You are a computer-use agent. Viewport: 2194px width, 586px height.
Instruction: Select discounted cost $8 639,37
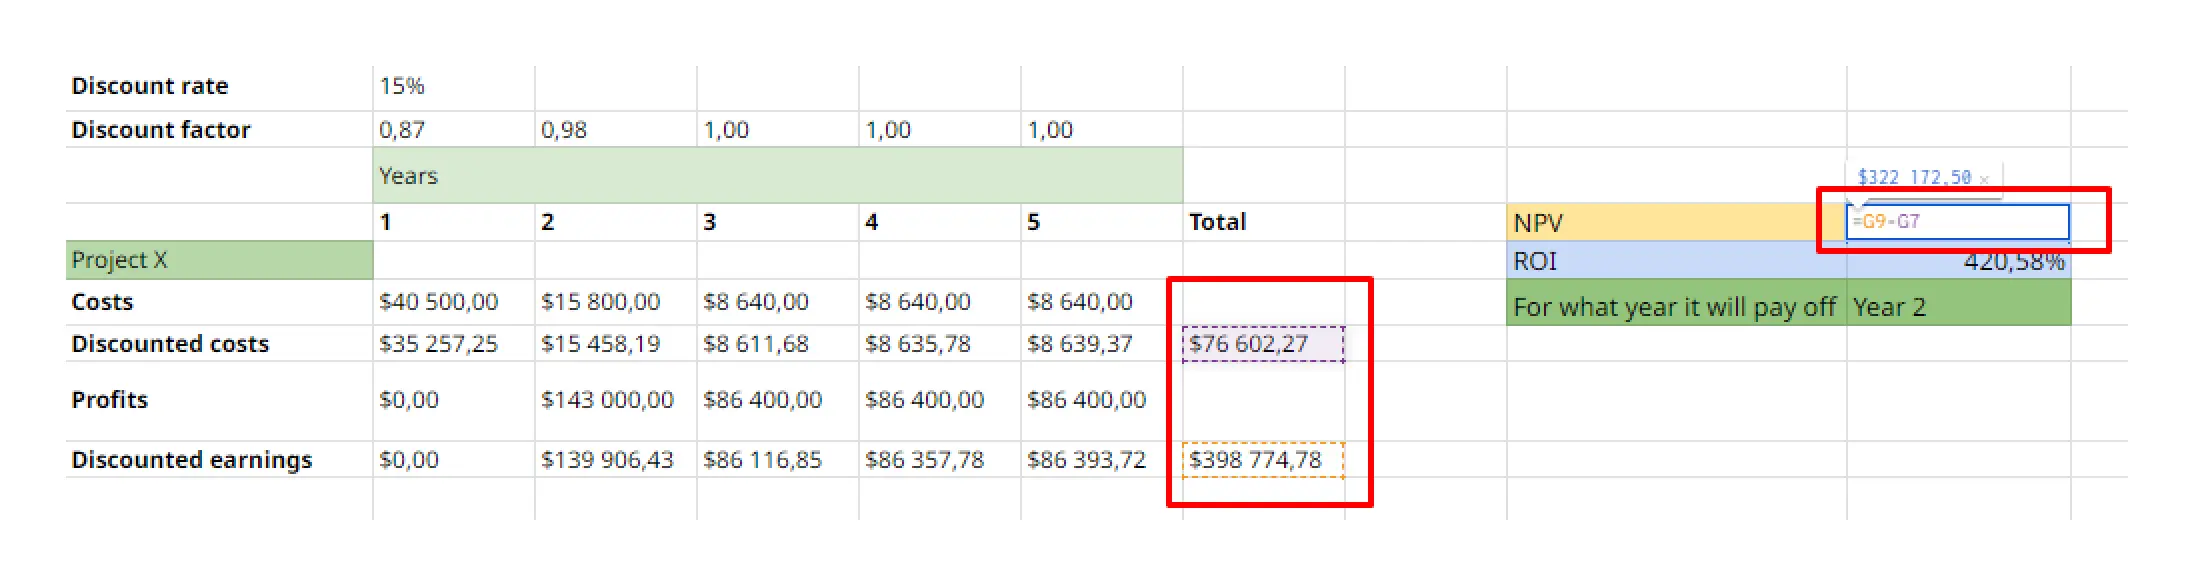point(1102,344)
